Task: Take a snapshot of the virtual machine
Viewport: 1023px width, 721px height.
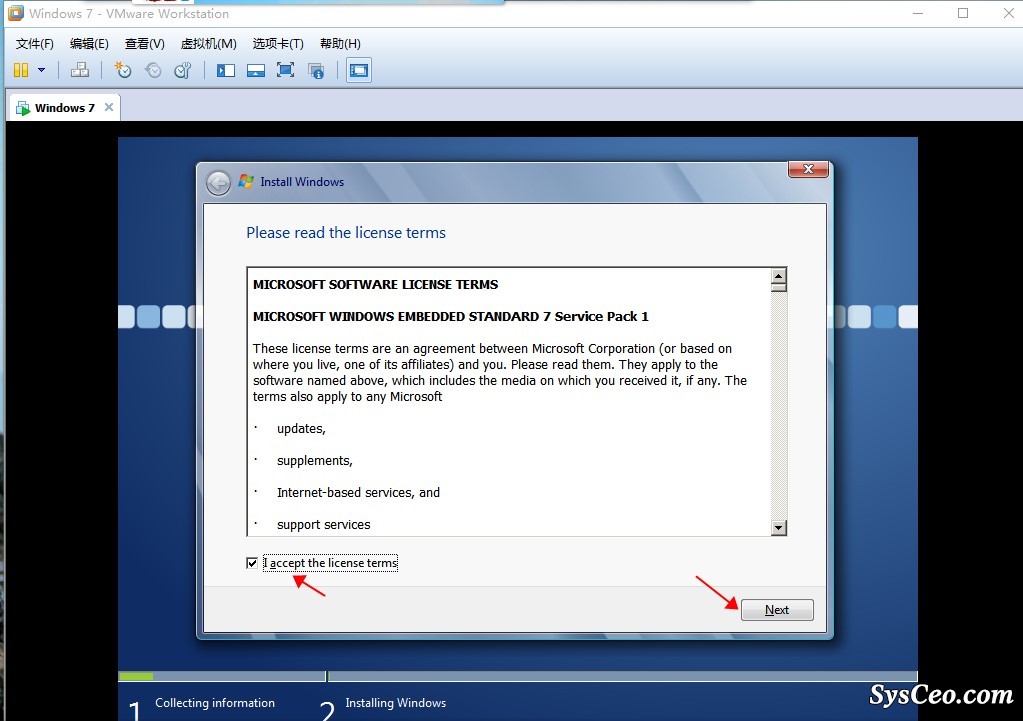Action: [123, 70]
